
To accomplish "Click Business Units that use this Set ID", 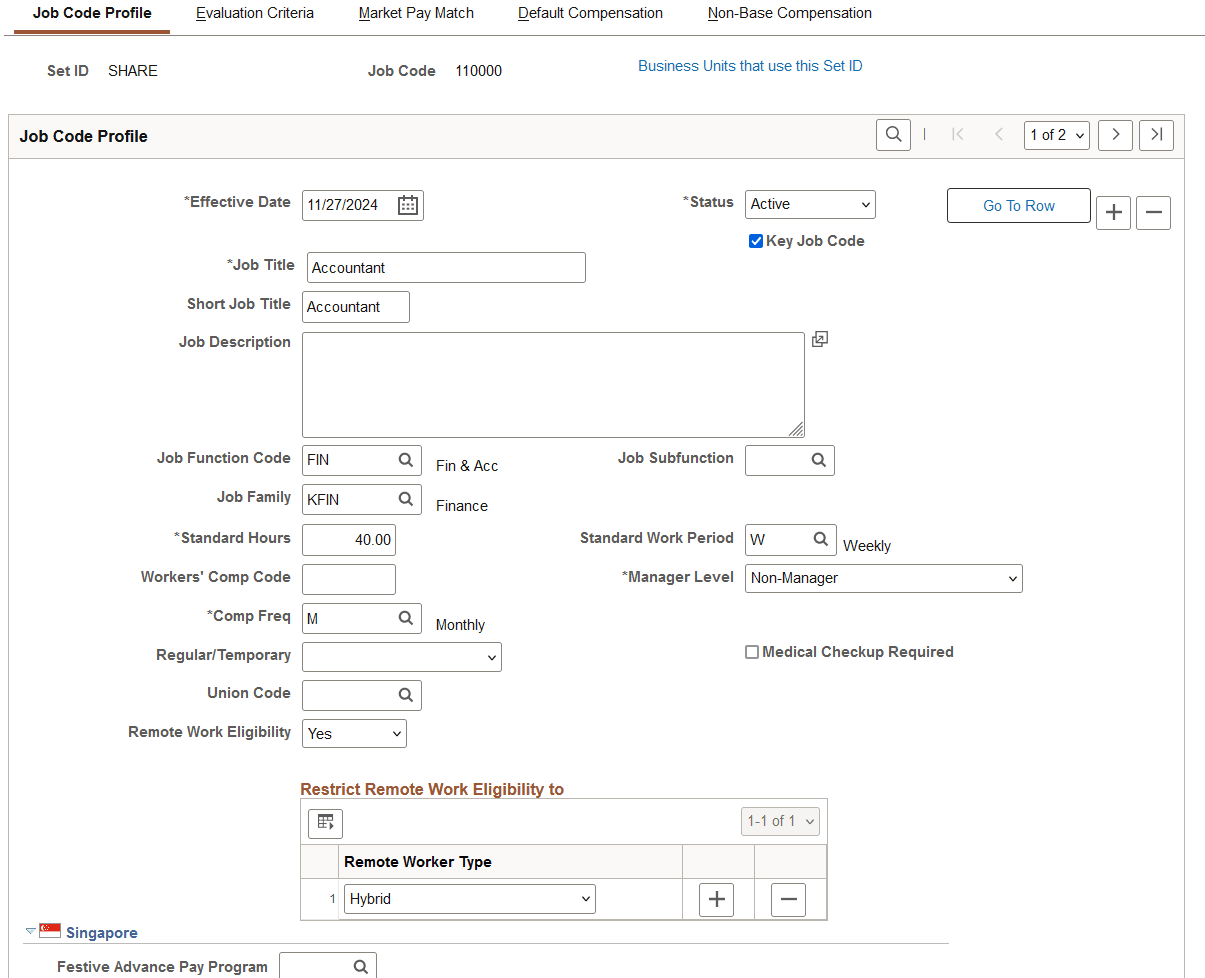I will coord(750,65).
